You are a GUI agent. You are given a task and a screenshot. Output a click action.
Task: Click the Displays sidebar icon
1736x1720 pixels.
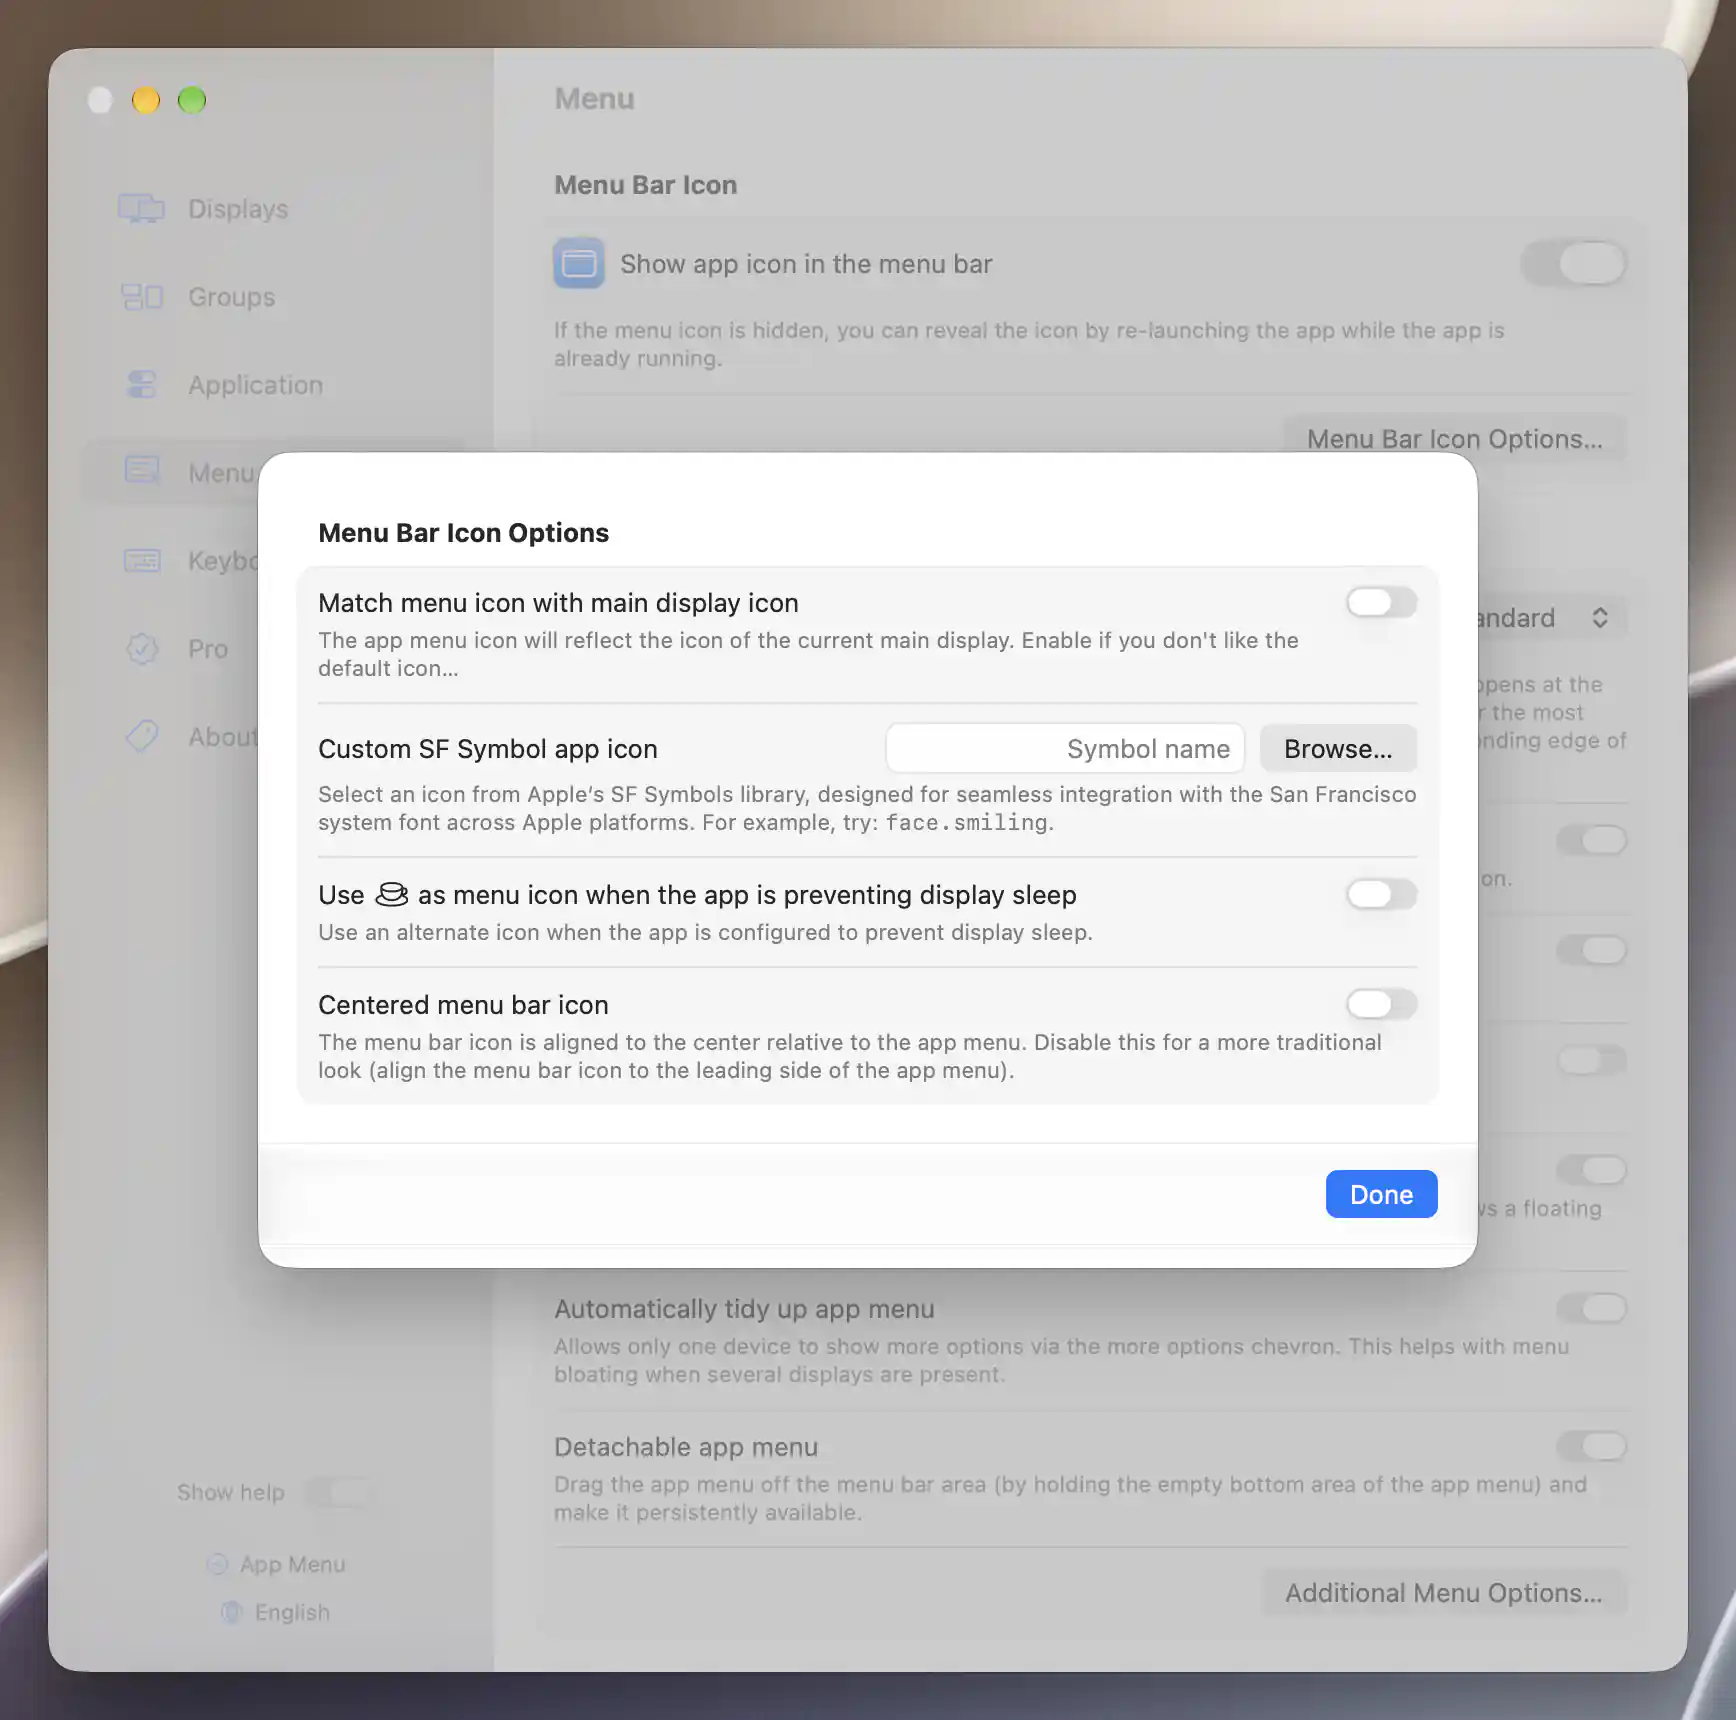coord(141,208)
